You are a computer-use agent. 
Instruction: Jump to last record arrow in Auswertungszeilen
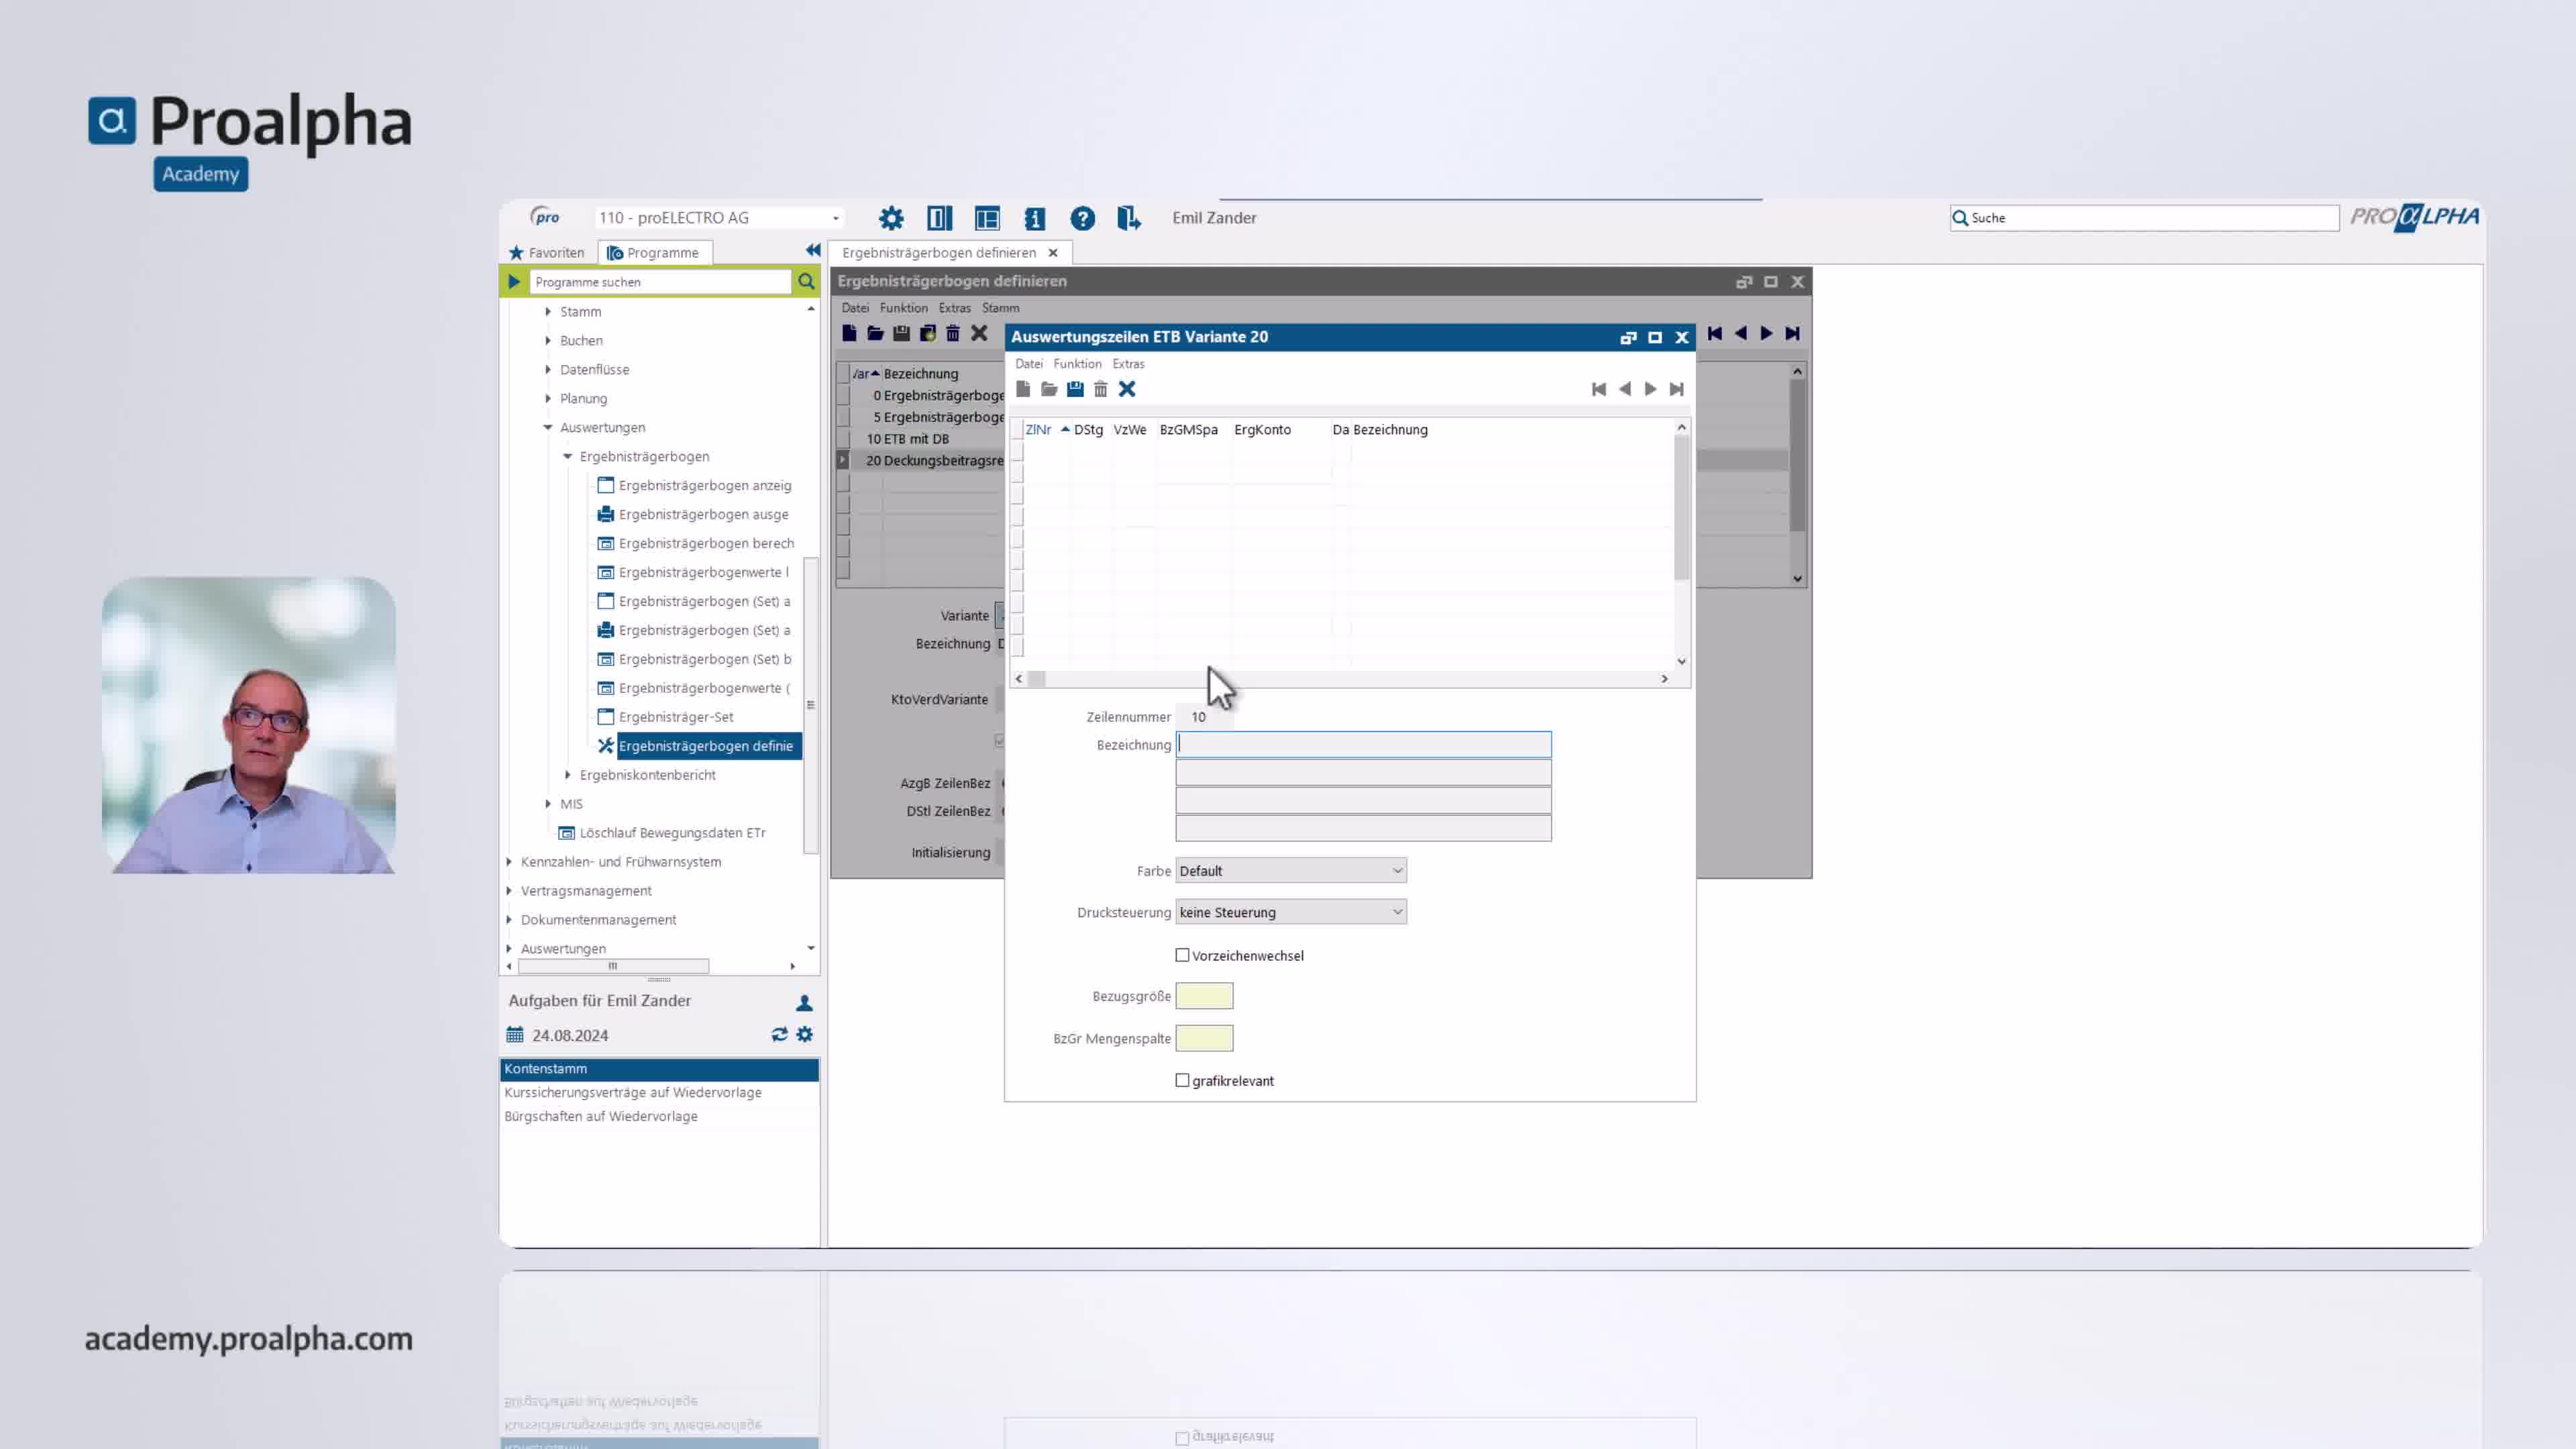1677,389
